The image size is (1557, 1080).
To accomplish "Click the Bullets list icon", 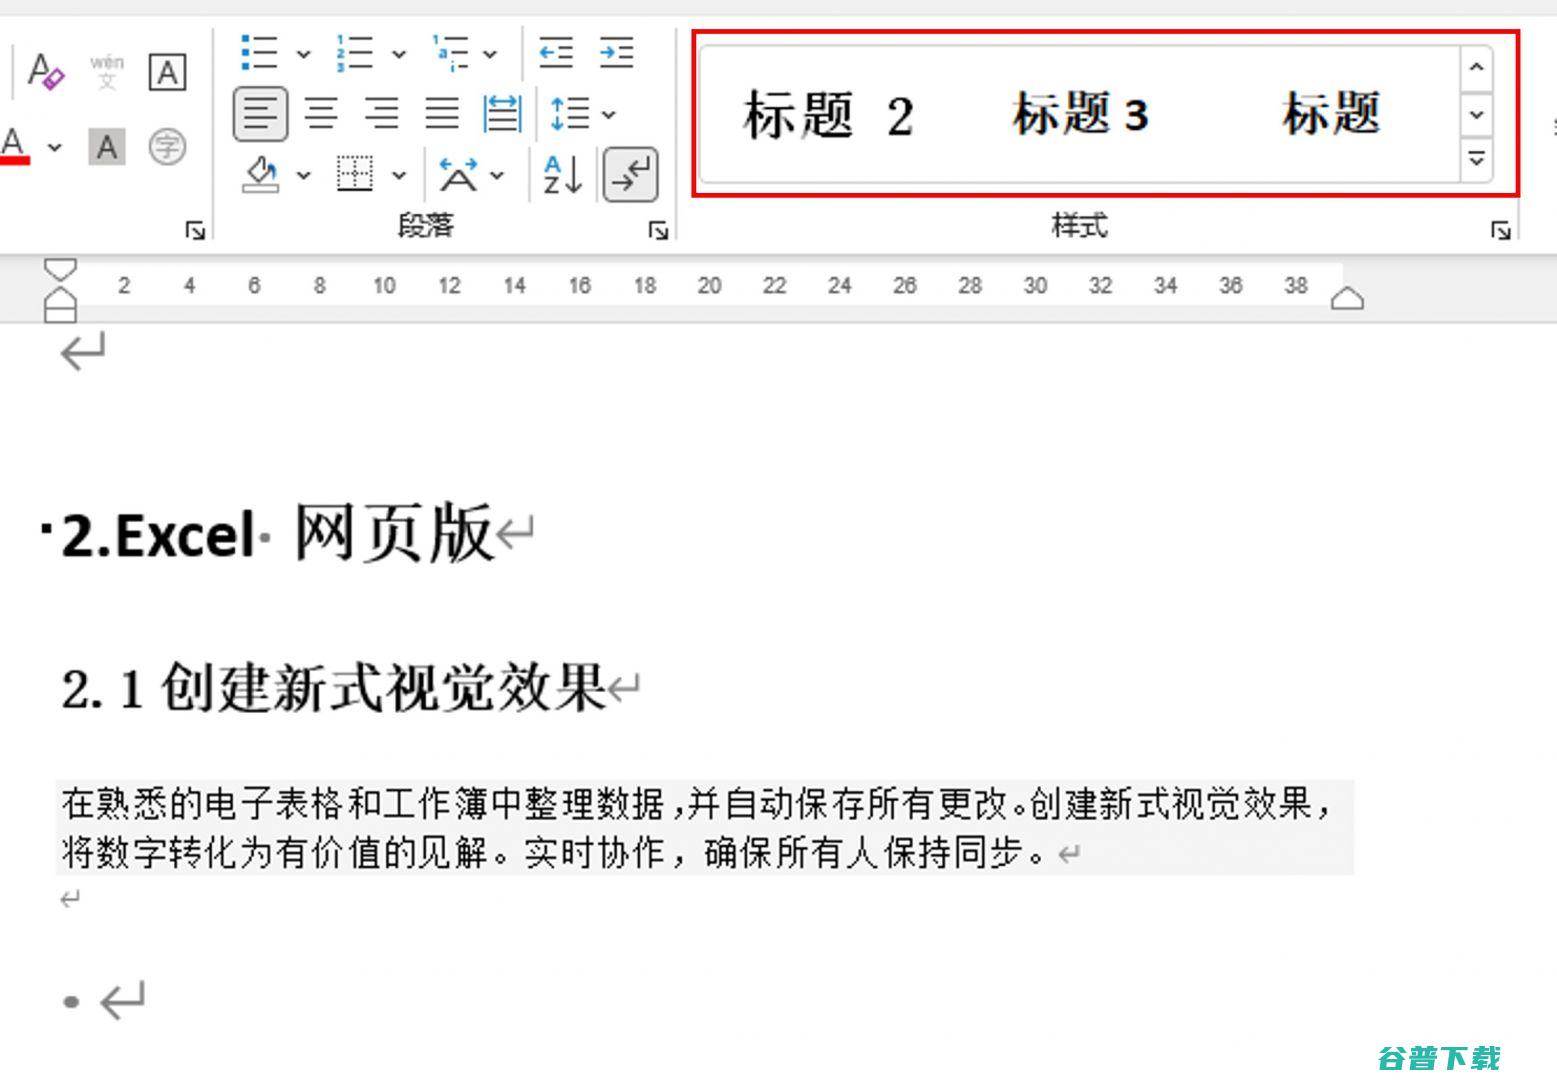I will 259,52.
